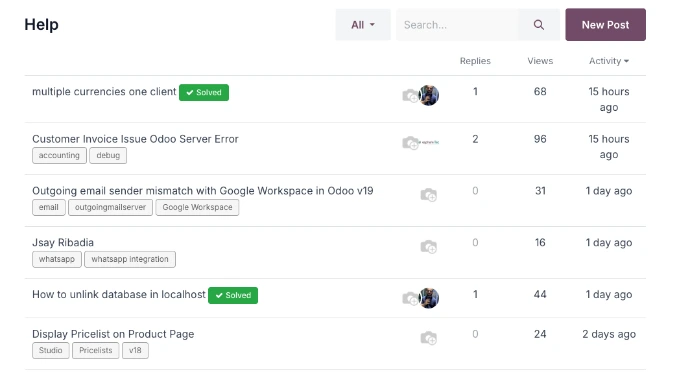The width and height of the screenshot is (690, 372).
Task: Open 'Outgoing email sender mismatch' post
Action: [202, 191]
